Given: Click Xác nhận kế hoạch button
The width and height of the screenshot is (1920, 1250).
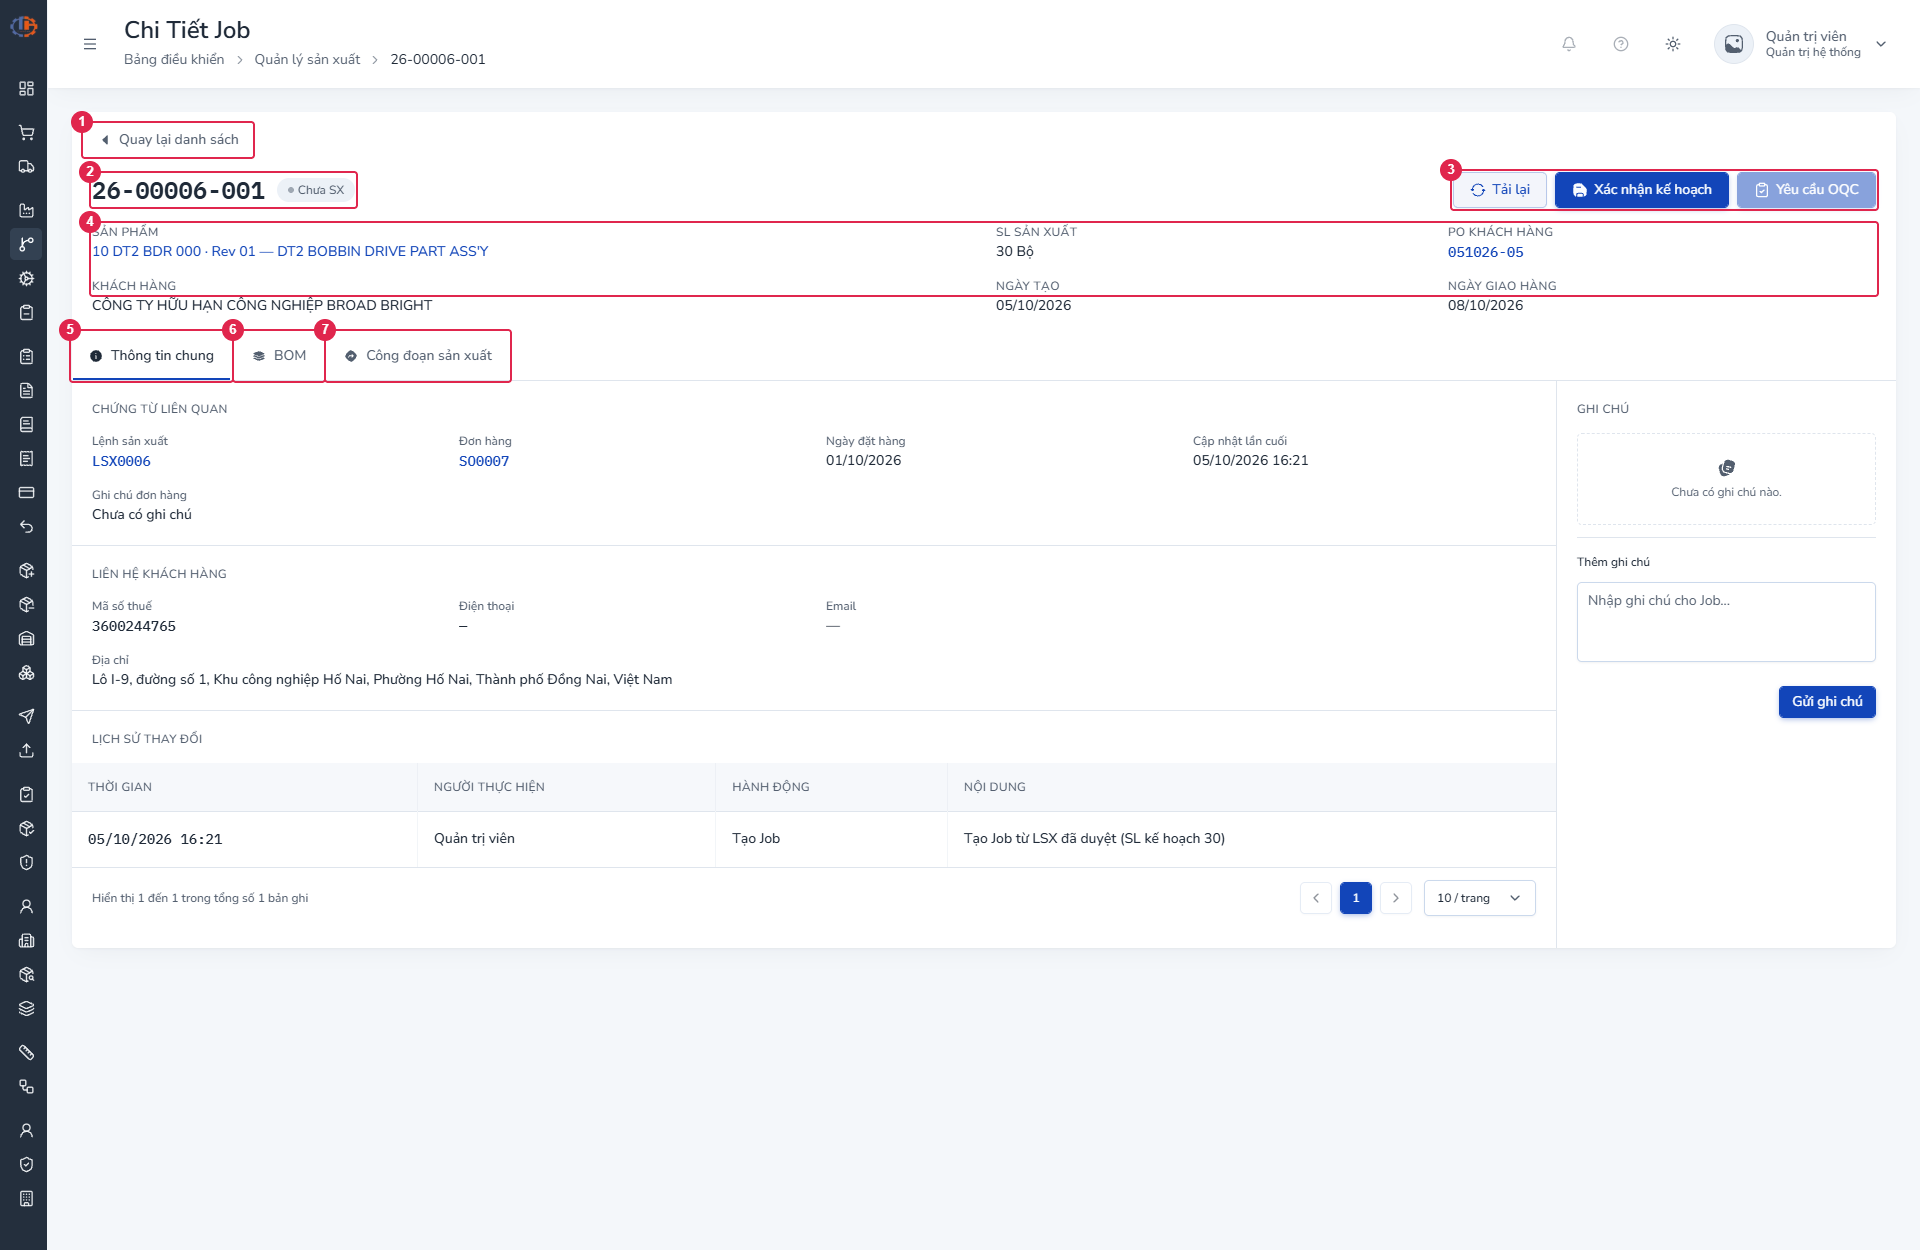Looking at the screenshot, I should coord(1642,190).
